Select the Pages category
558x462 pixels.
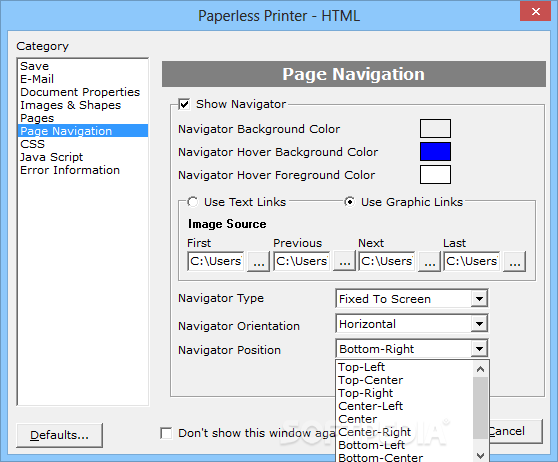[x=83, y=118]
